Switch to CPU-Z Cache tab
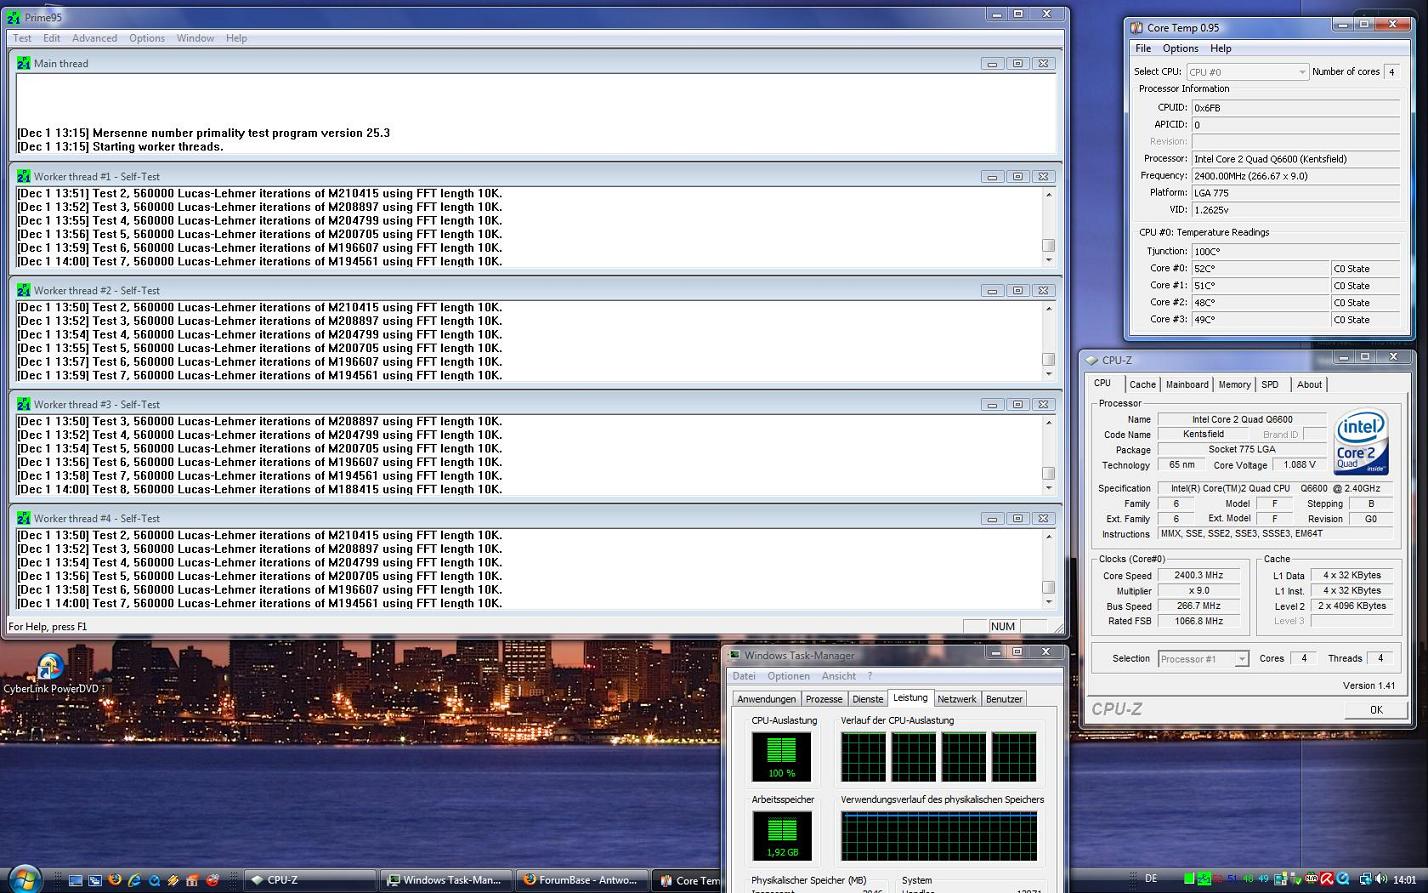1428x893 pixels. (x=1142, y=385)
